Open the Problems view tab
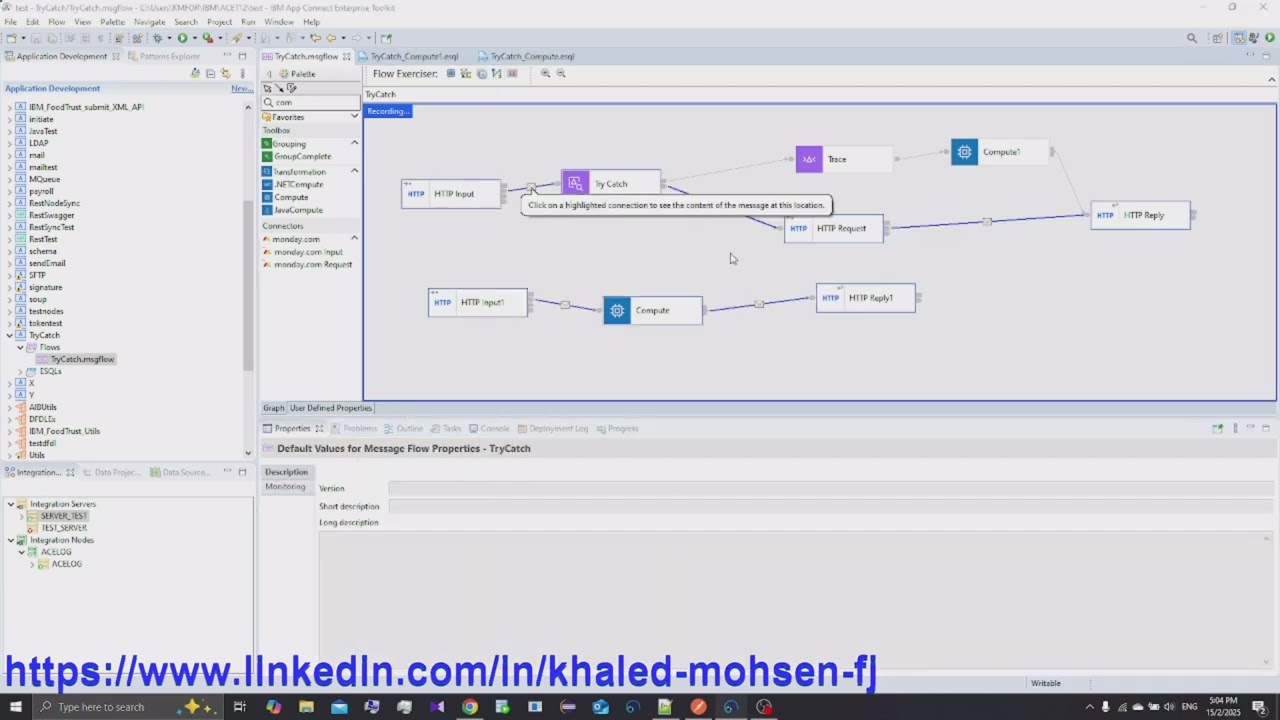 354,428
